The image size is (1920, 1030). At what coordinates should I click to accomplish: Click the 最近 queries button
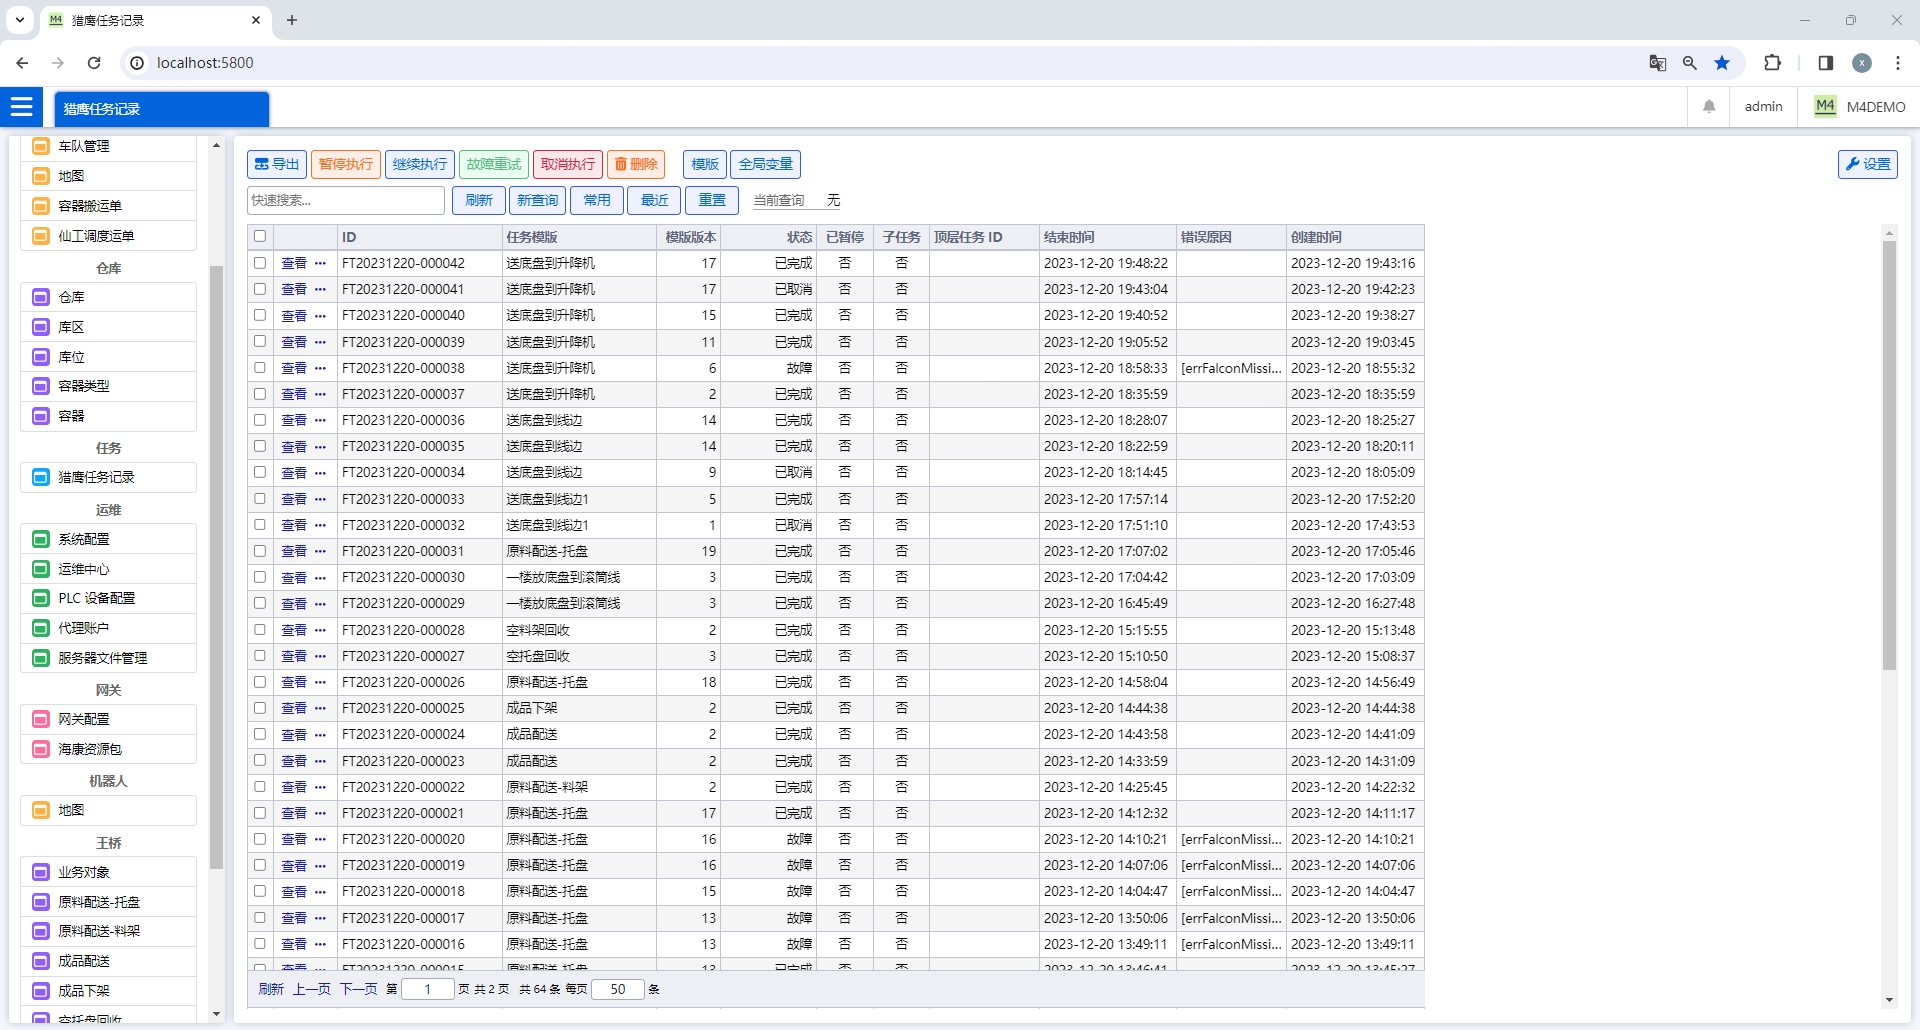(655, 200)
